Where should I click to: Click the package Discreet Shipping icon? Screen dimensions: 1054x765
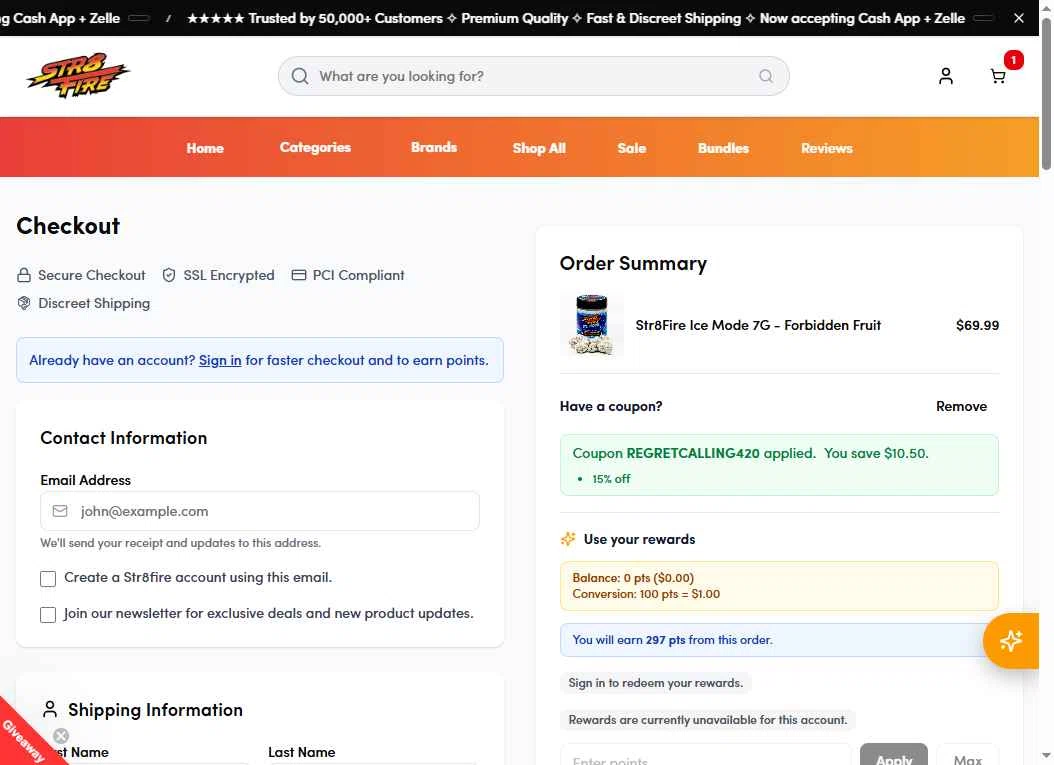pos(24,303)
